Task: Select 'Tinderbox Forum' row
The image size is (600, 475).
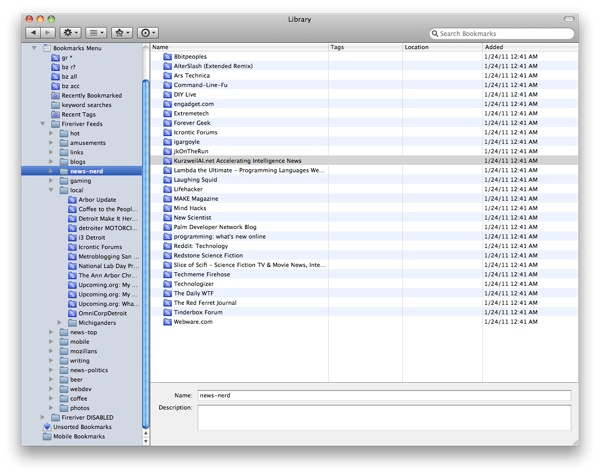Action: click(364, 312)
